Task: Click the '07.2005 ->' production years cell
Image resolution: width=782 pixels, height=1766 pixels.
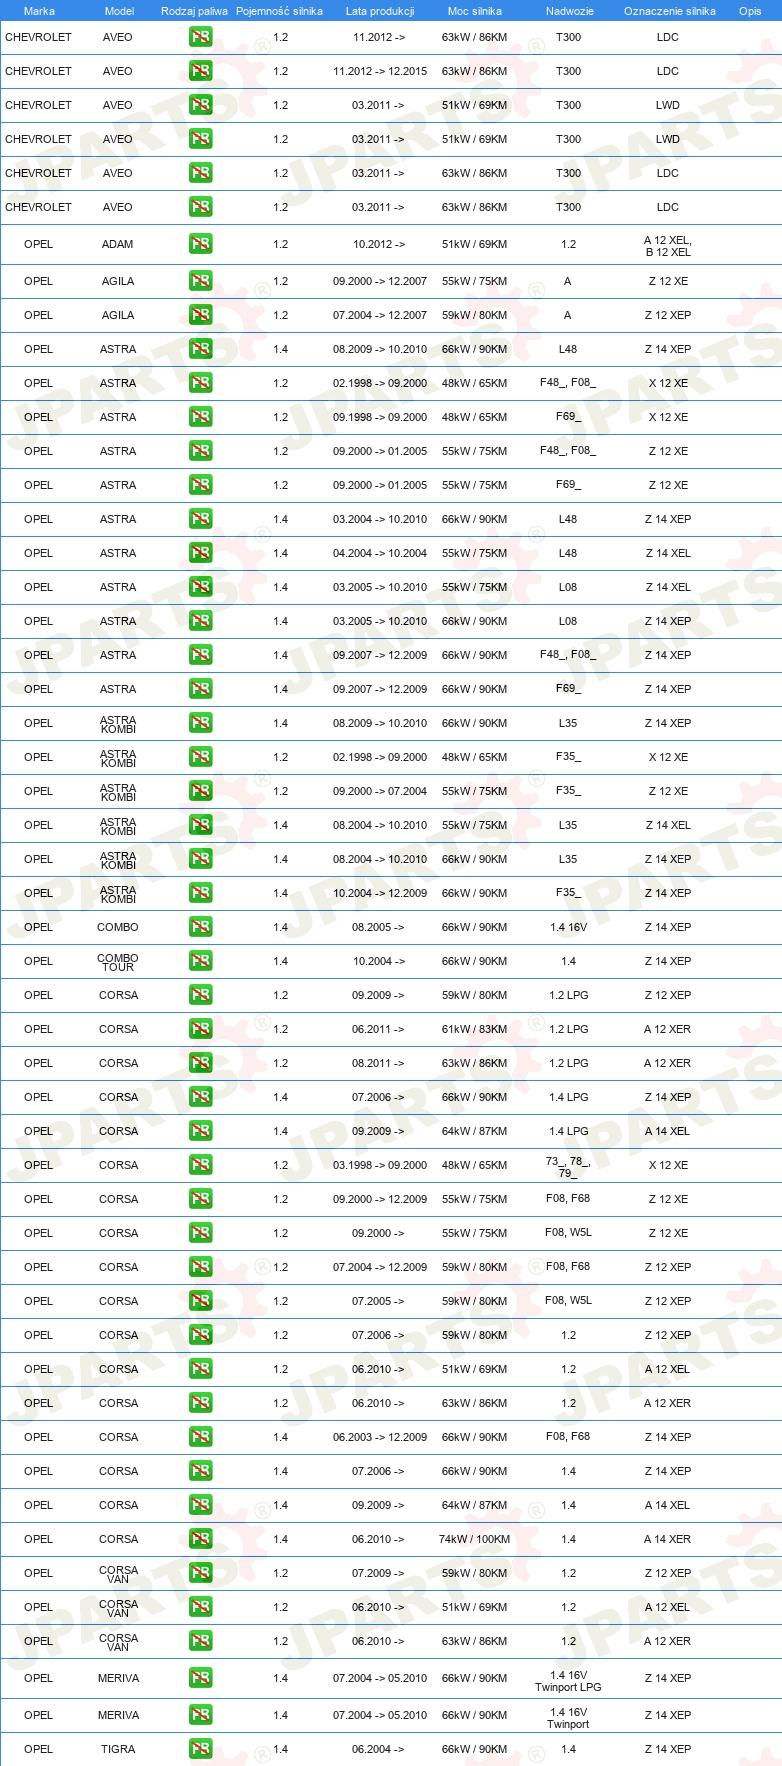Action: coord(378,1301)
